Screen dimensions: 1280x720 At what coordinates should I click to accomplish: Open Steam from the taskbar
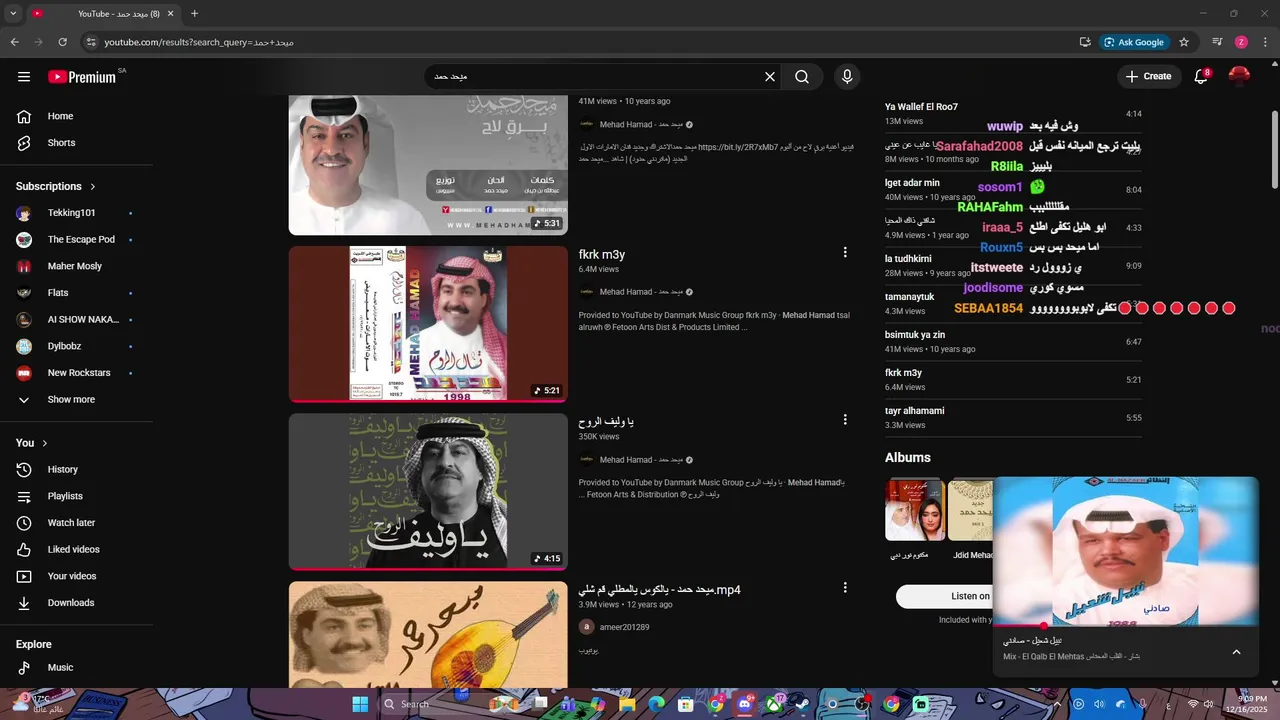point(802,704)
